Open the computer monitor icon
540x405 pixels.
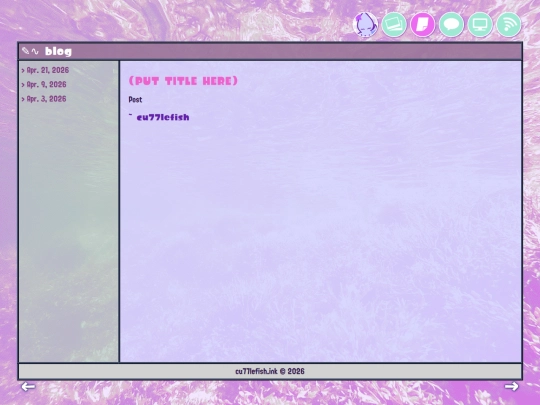(x=480, y=24)
